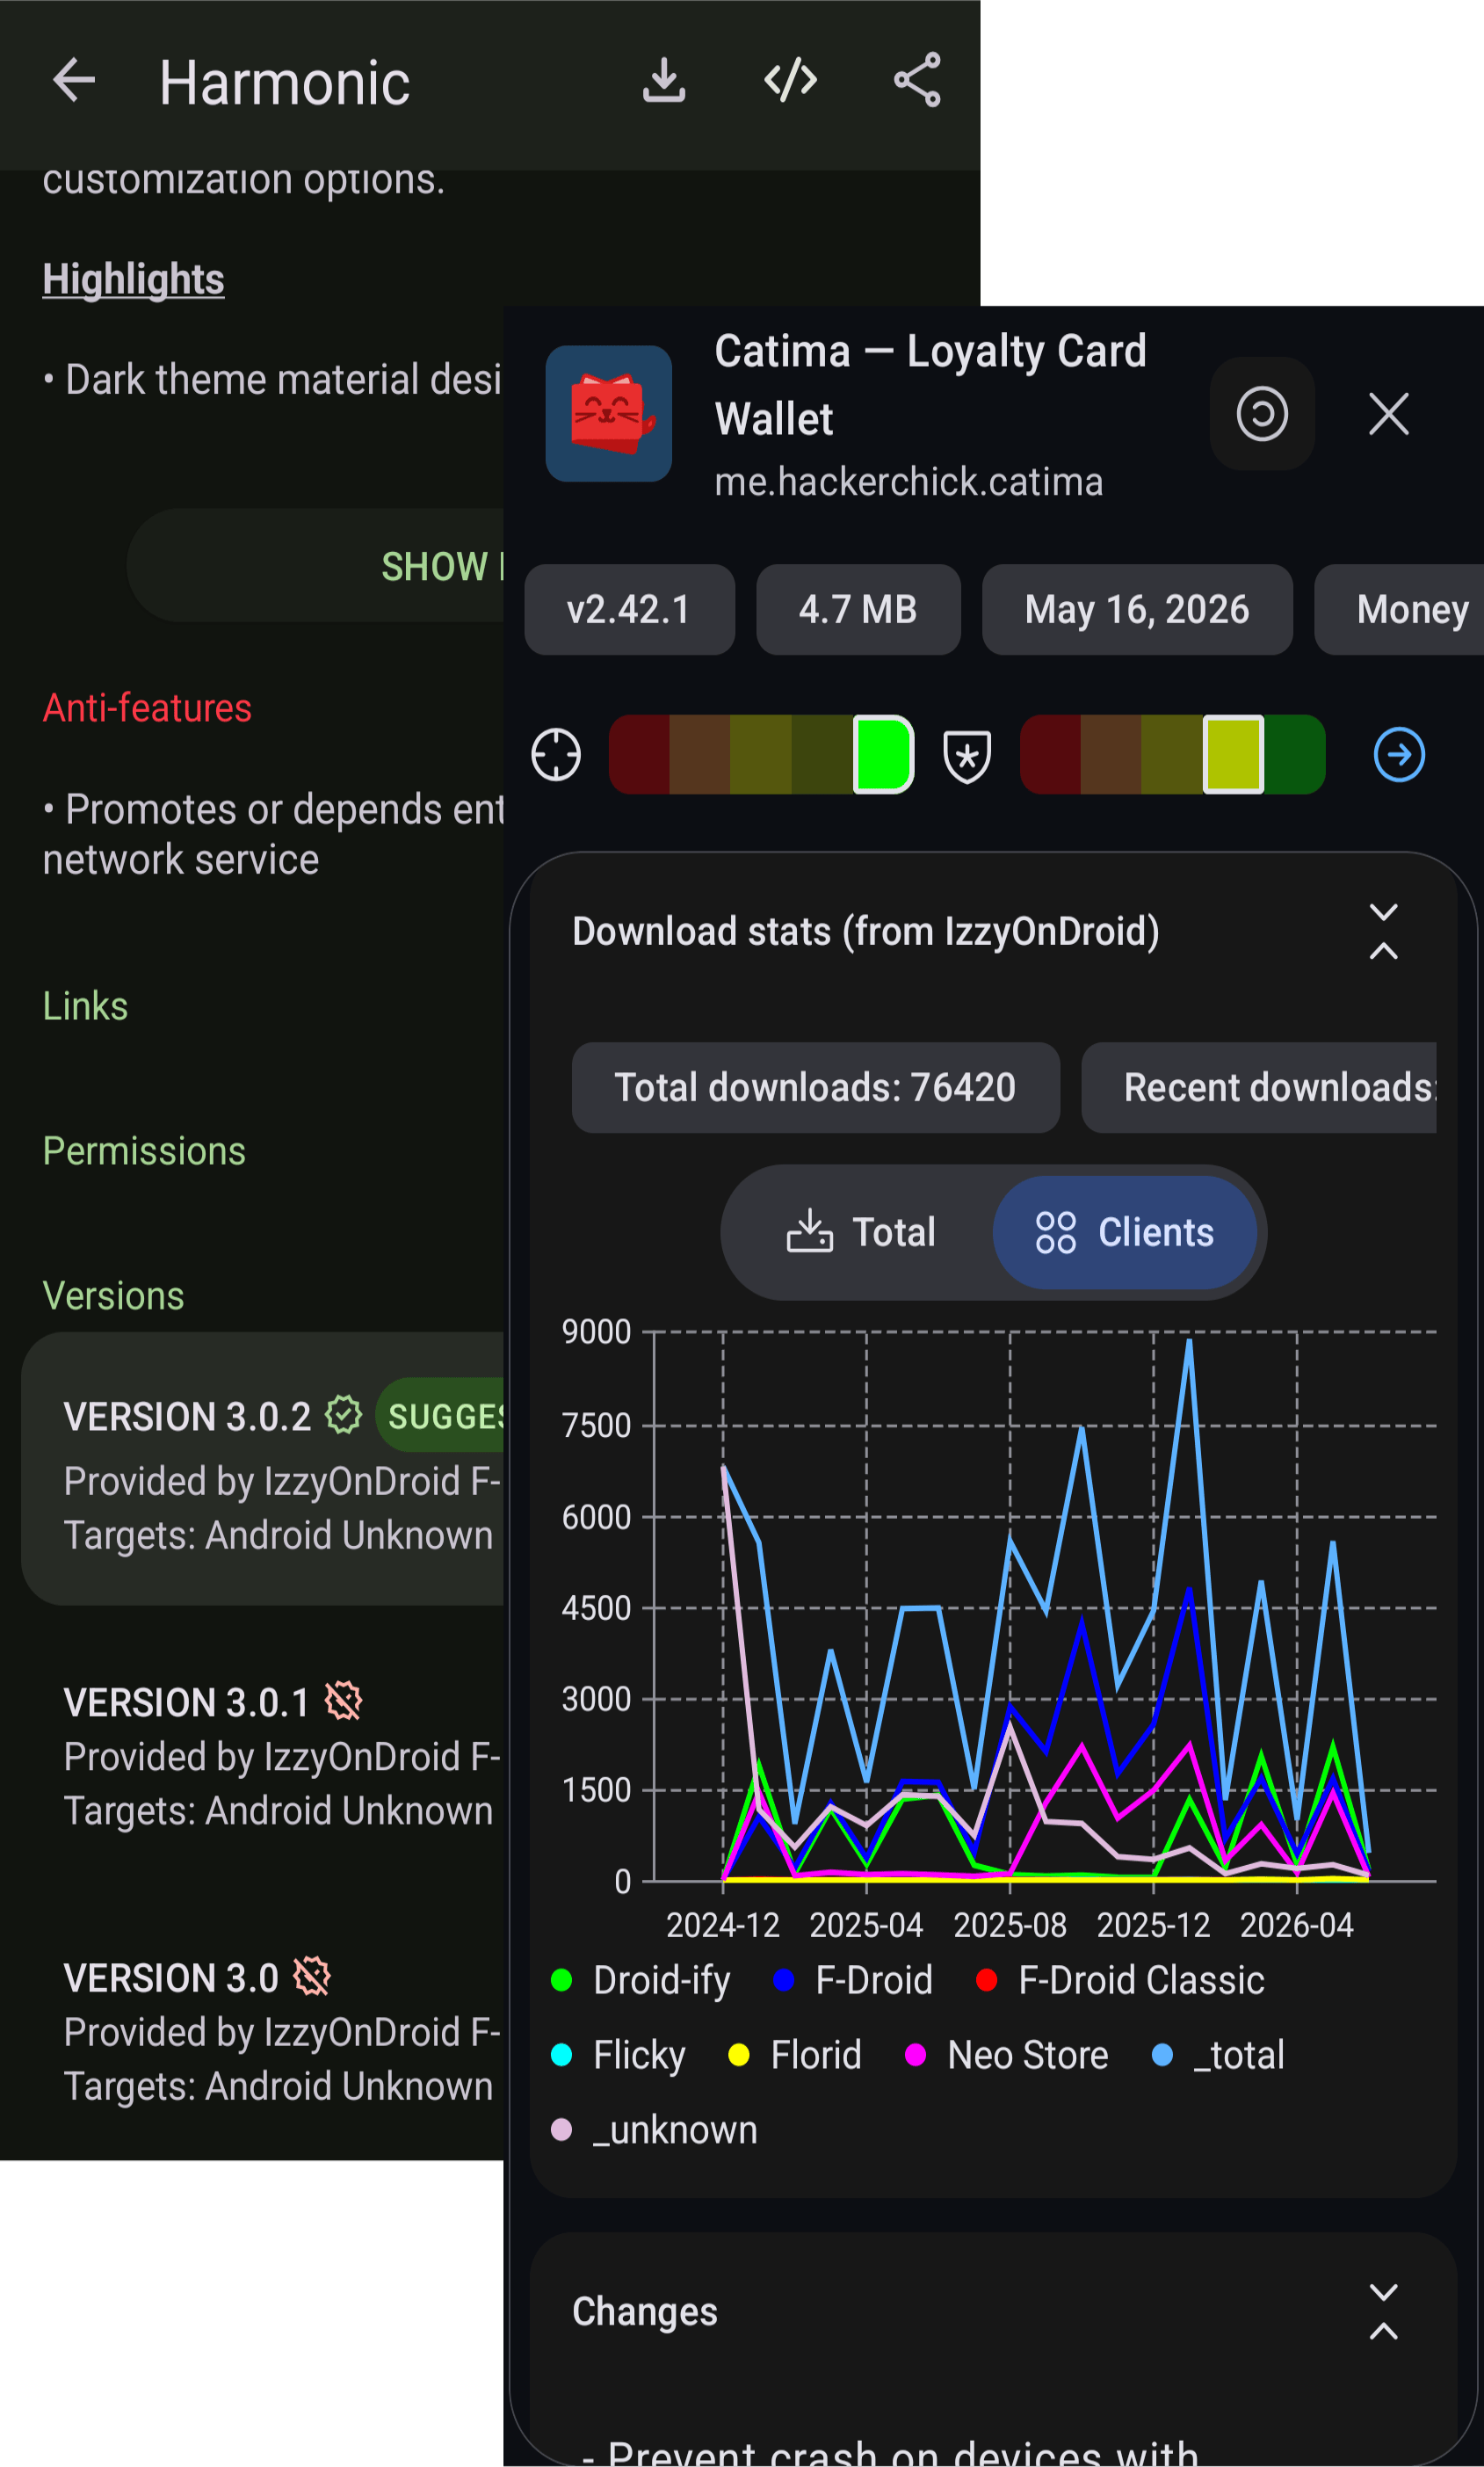Click the me.hackerchick.catima package name

(908, 482)
